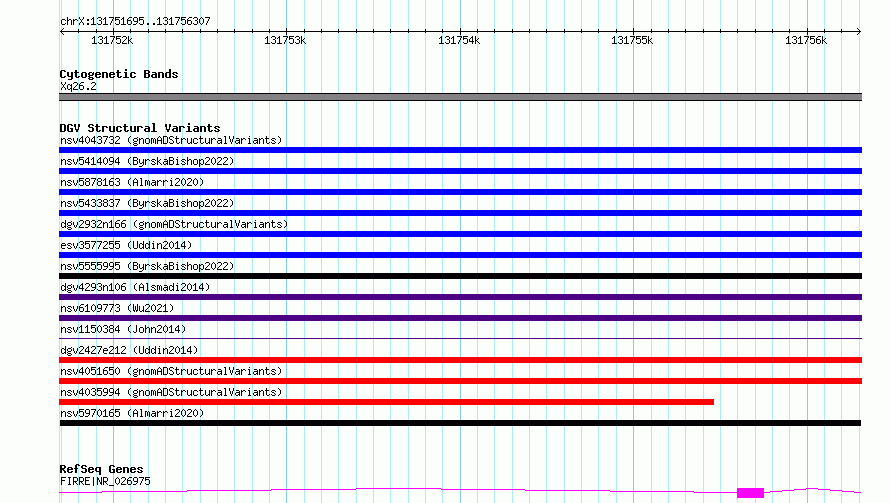Select the gray Xq26.2 cytogenetic band bar
Screen dimensions: 890x503
click(460, 97)
